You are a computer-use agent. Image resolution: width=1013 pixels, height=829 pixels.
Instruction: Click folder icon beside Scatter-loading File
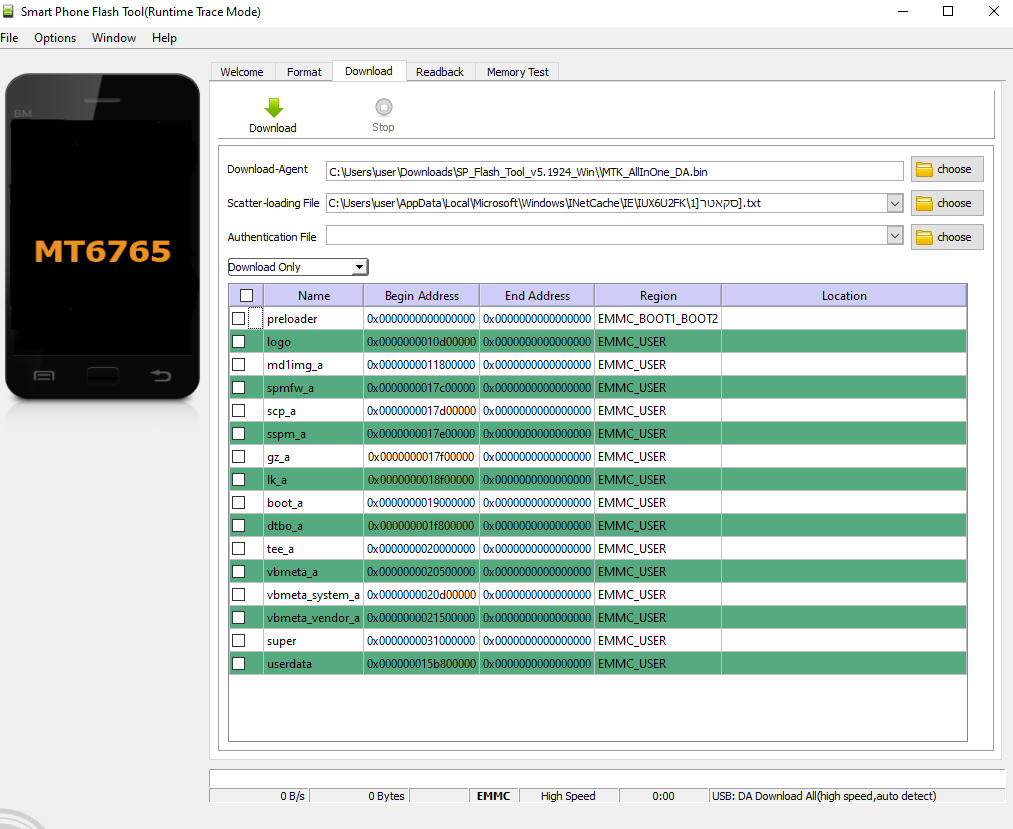tap(925, 203)
